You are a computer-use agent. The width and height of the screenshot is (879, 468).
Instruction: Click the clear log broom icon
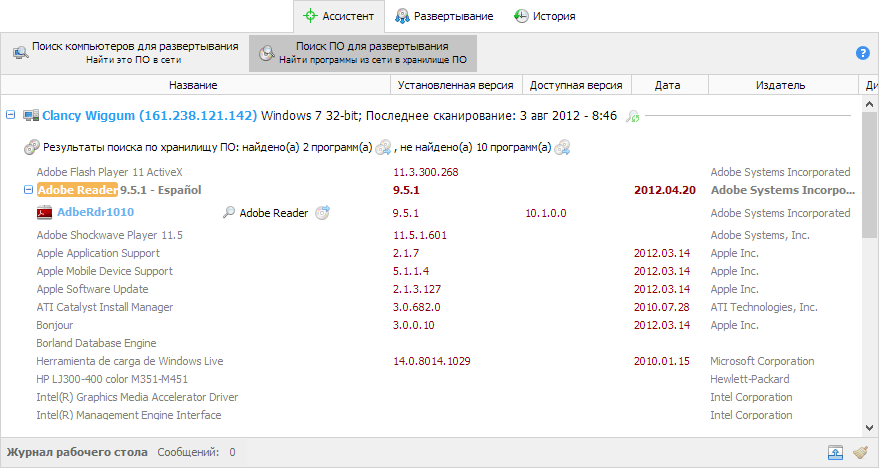tap(860, 452)
